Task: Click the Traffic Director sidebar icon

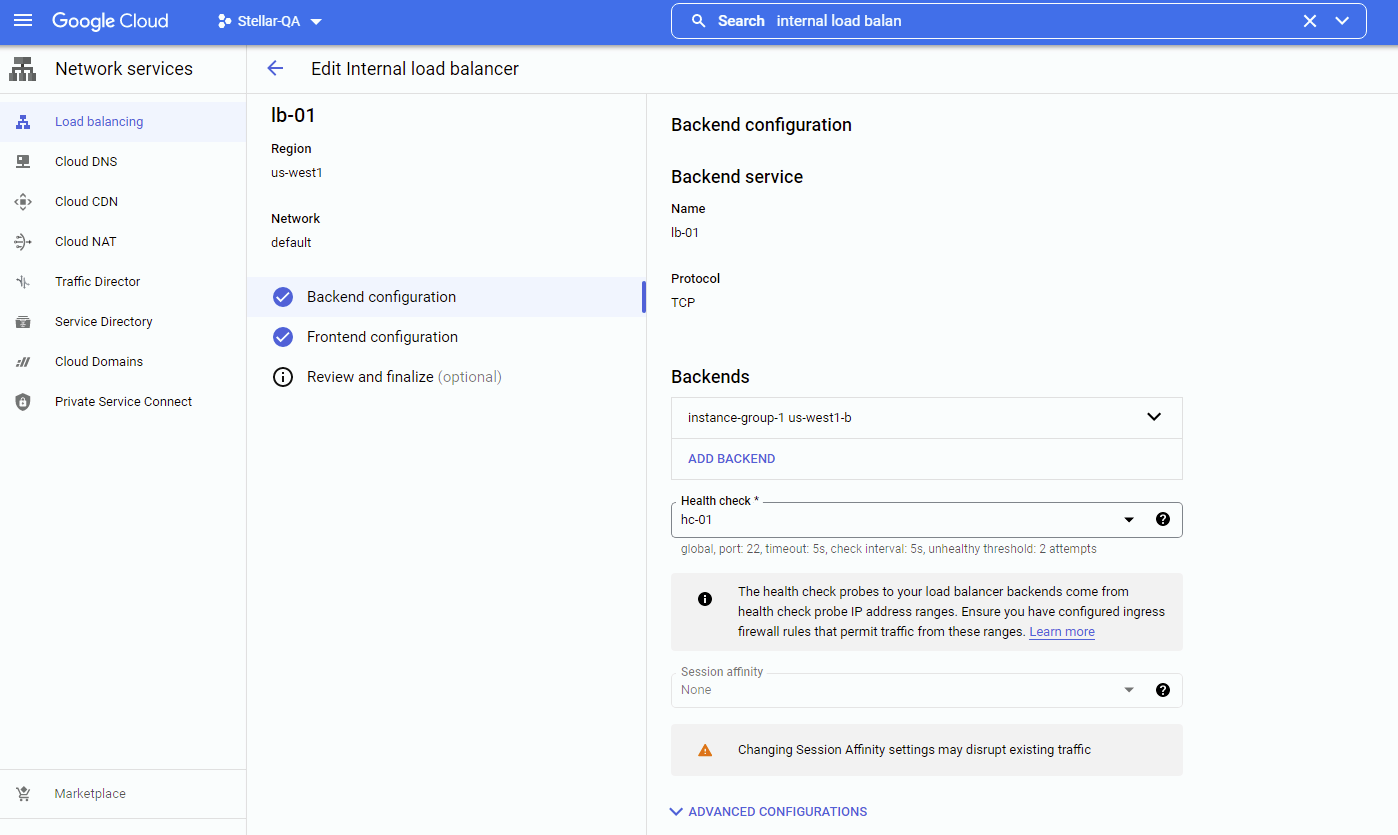Action: pyautogui.click(x=23, y=282)
